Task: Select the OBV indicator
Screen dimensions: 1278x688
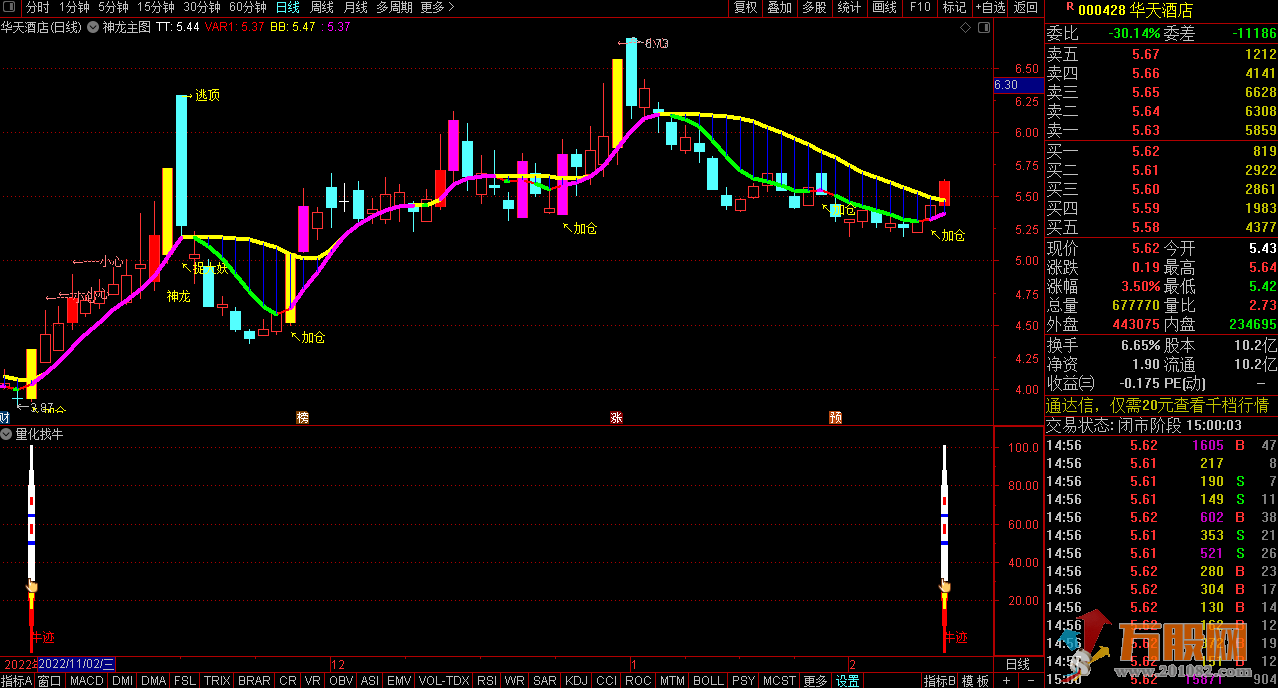Action: (341, 681)
